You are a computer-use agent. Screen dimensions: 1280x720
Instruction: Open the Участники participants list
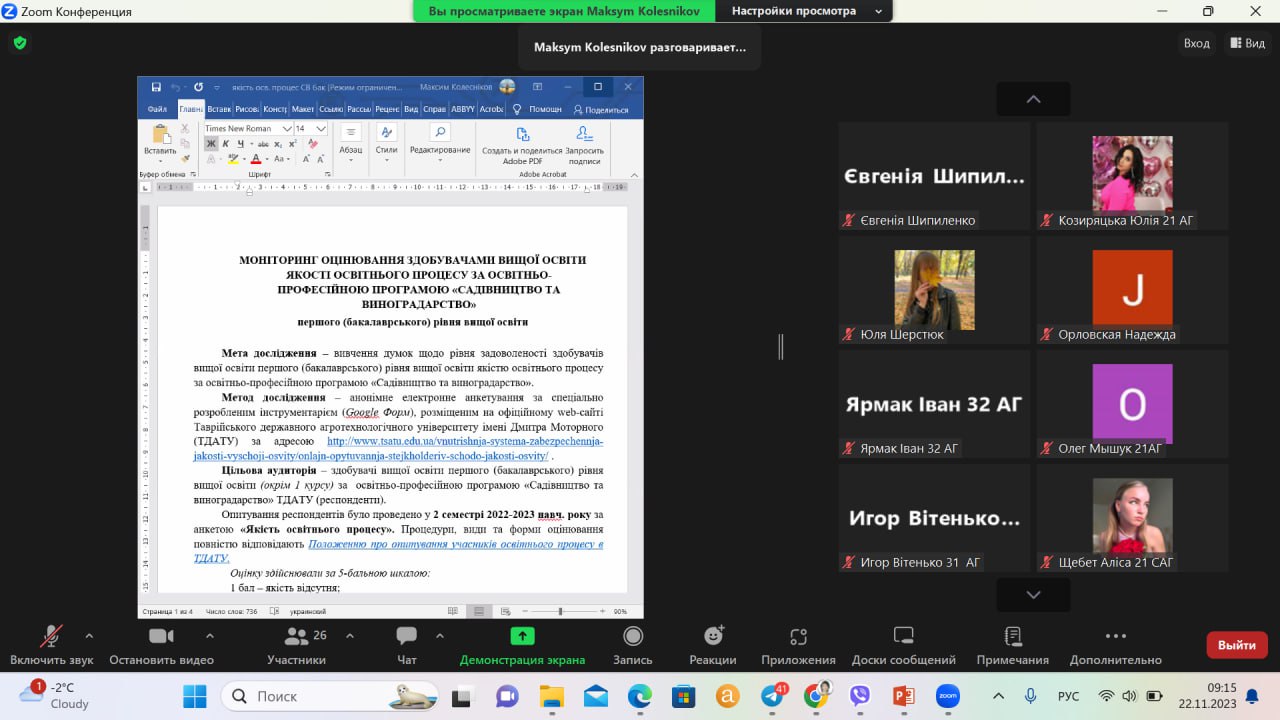click(296, 645)
